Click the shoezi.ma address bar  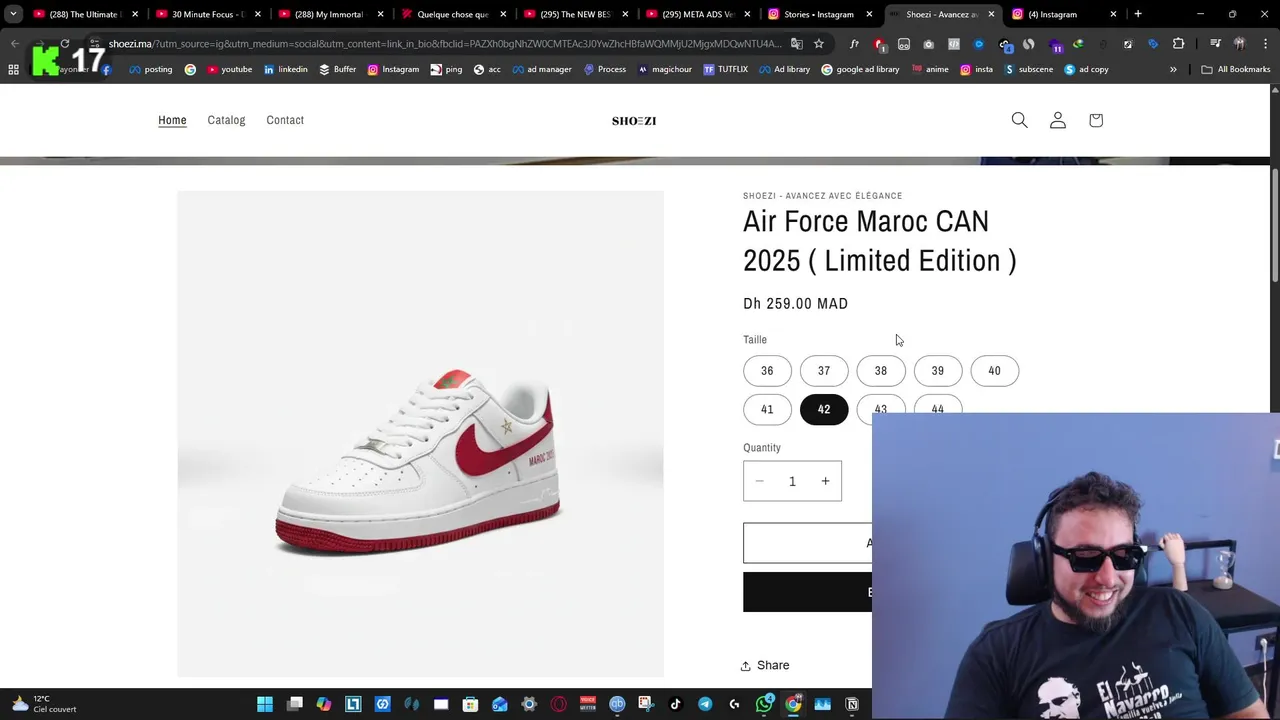[445, 44]
